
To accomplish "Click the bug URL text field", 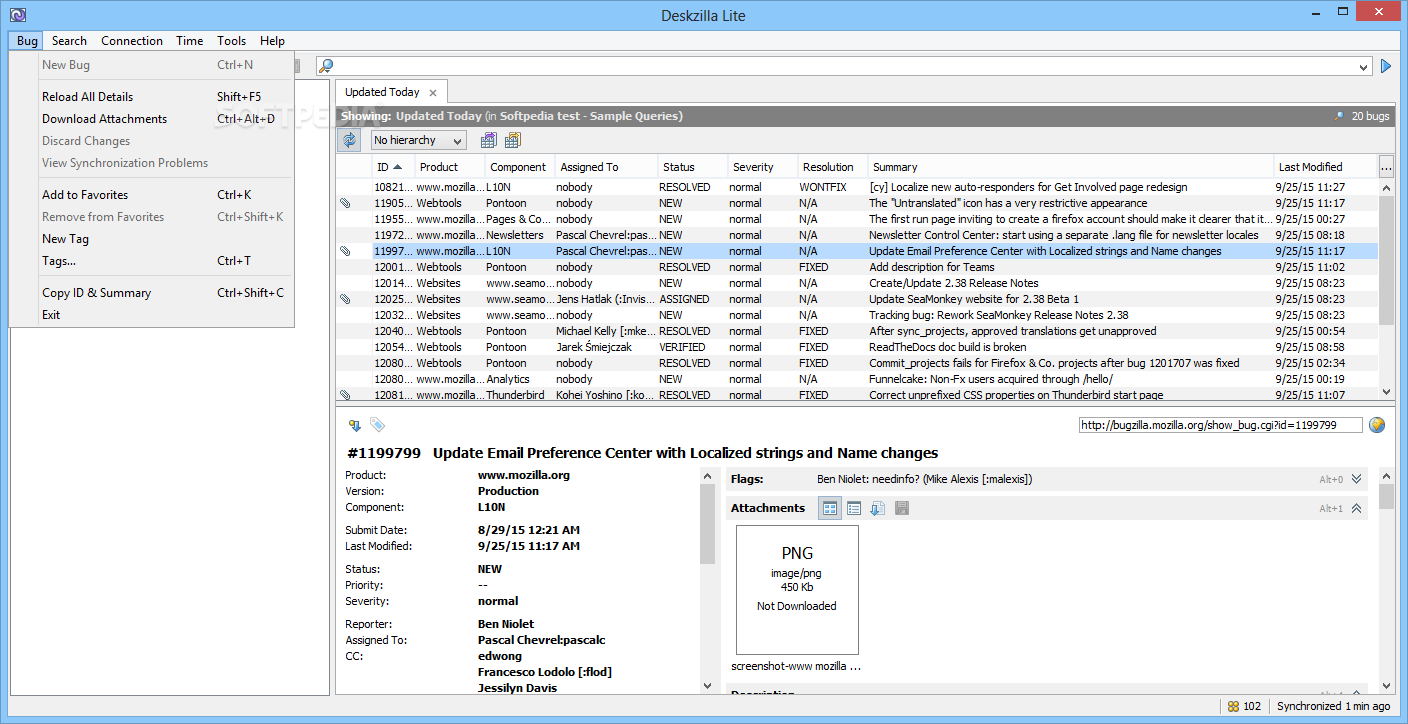I will click(x=1221, y=425).
